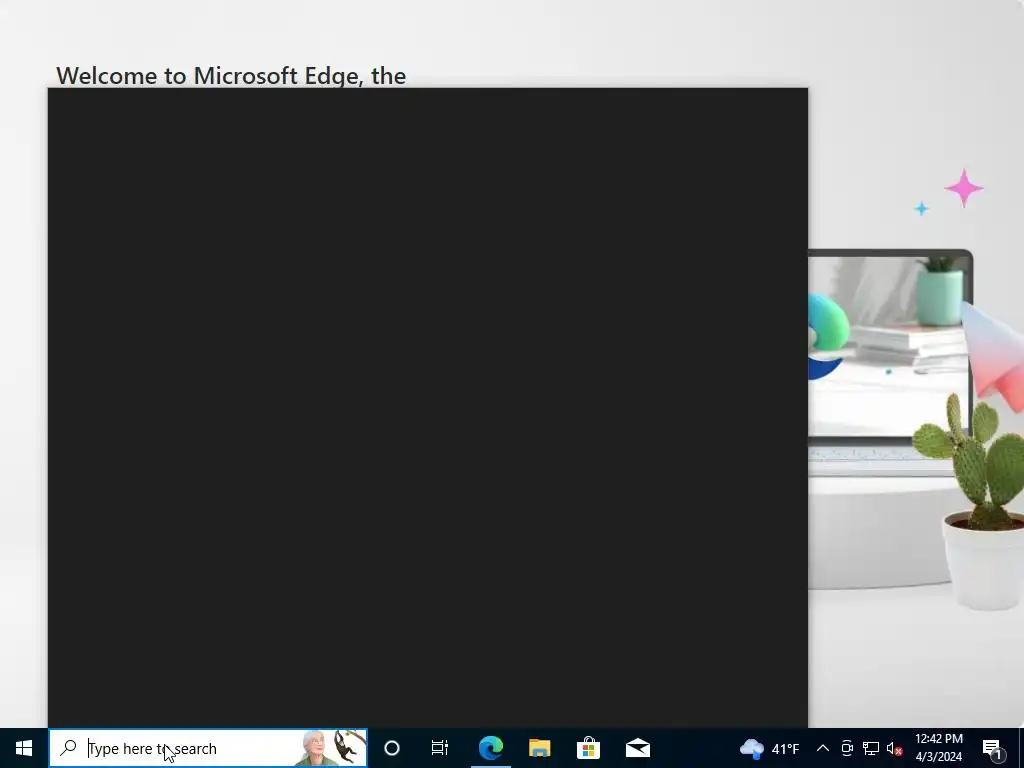Open the Mail app on taskbar

click(637, 748)
